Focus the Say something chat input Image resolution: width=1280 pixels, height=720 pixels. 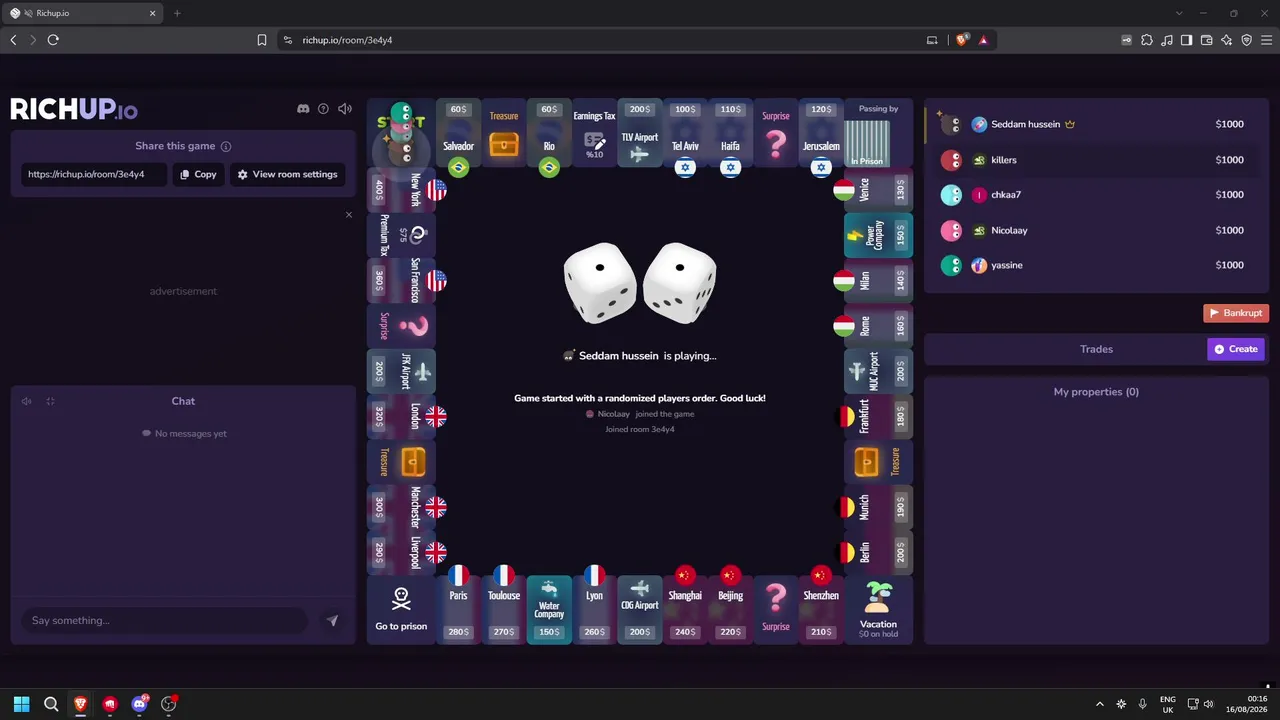click(x=165, y=621)
